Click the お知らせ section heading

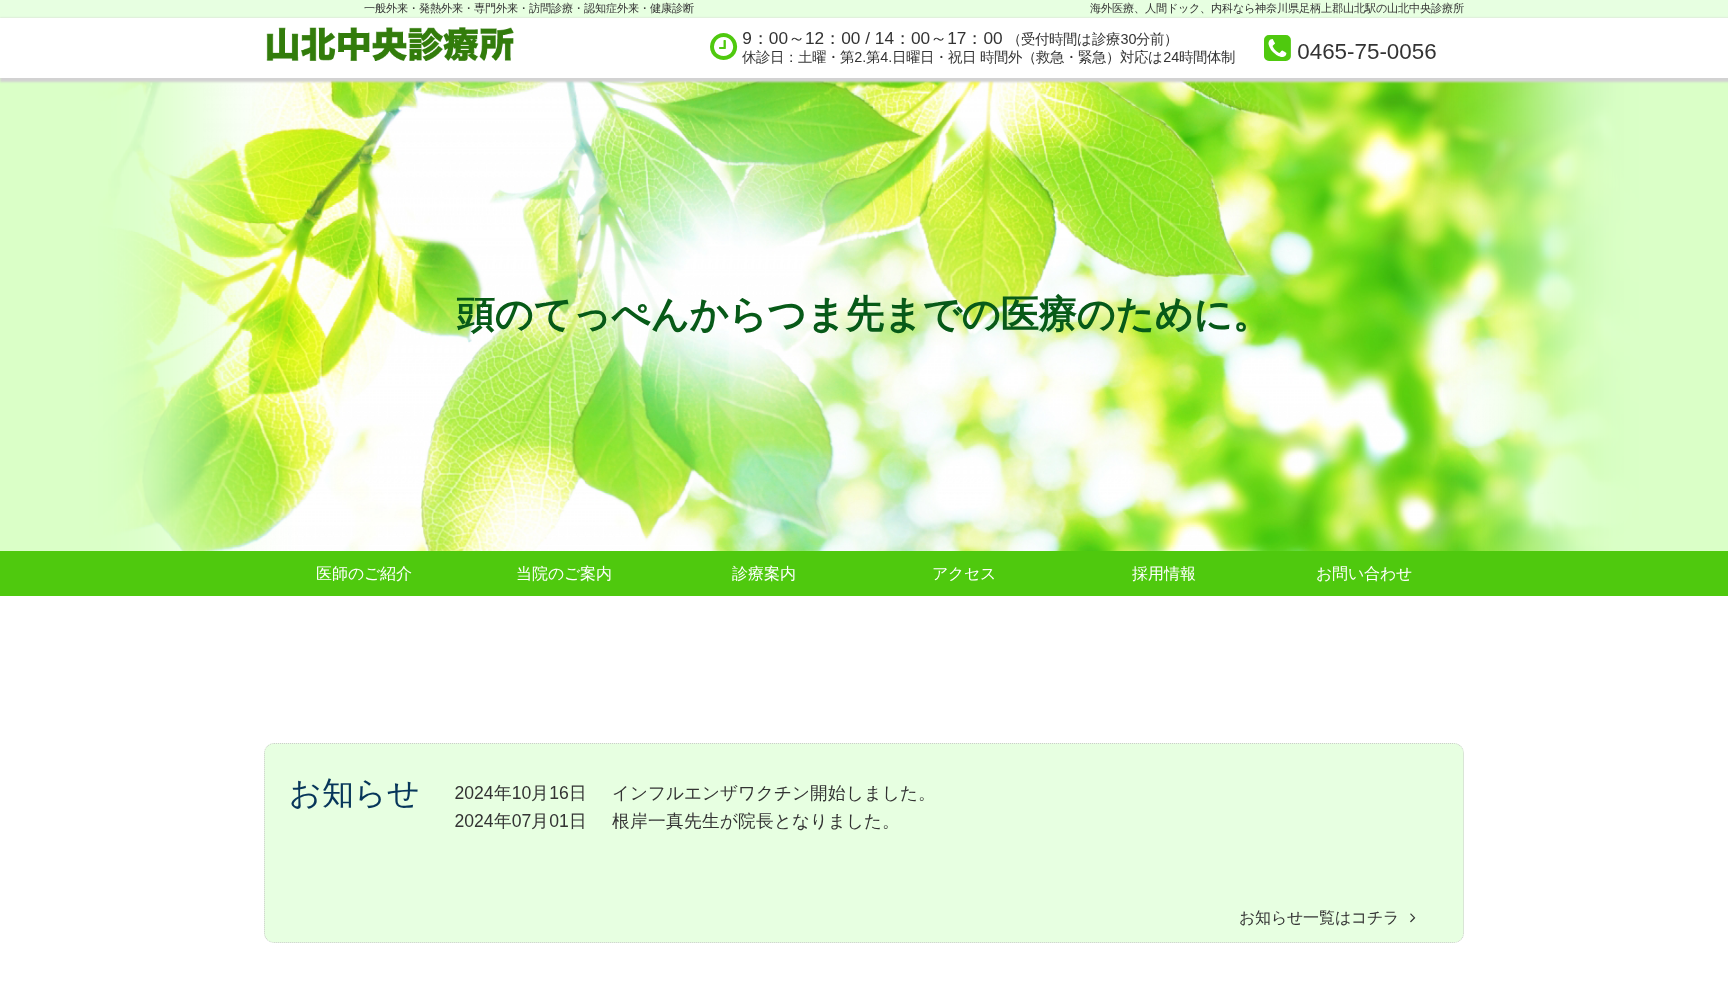coord(353,795)
